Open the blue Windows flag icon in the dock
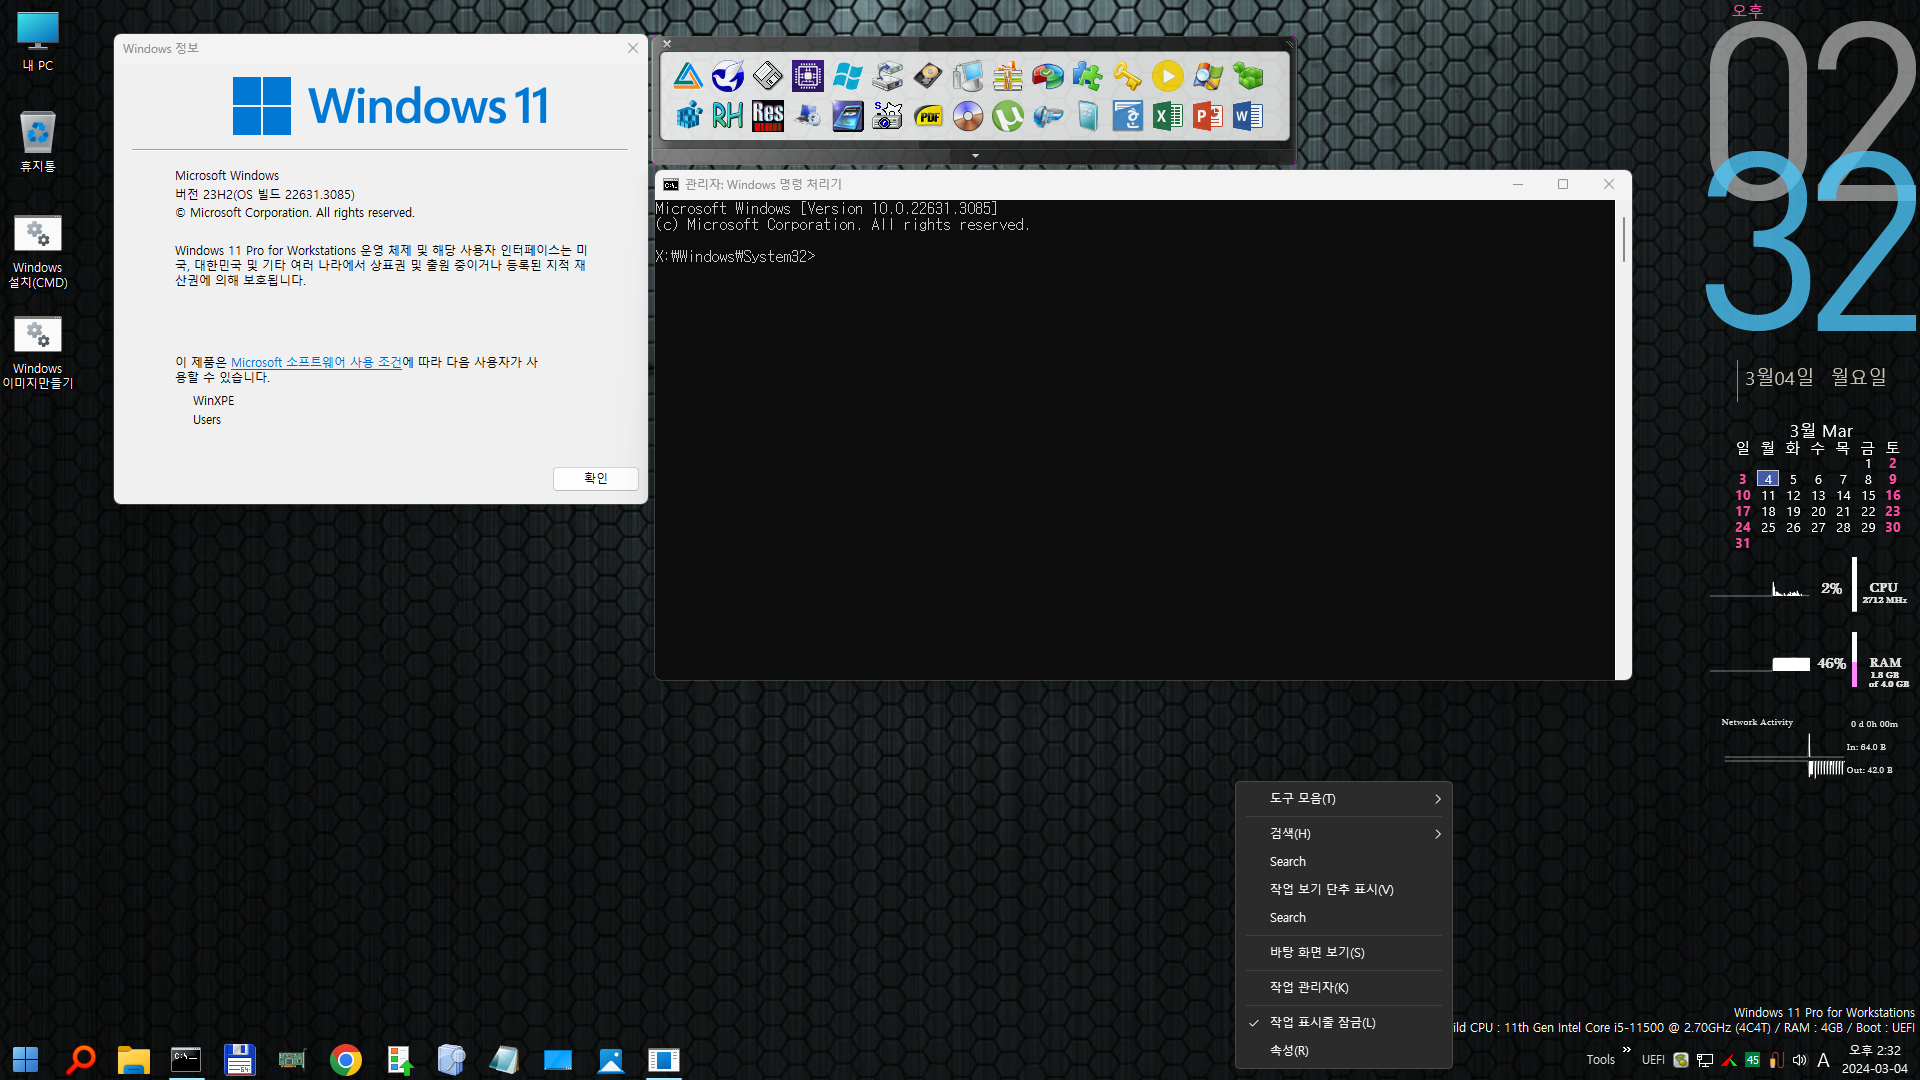The height and width of the screenshot is (1080, 1920). 847,76
